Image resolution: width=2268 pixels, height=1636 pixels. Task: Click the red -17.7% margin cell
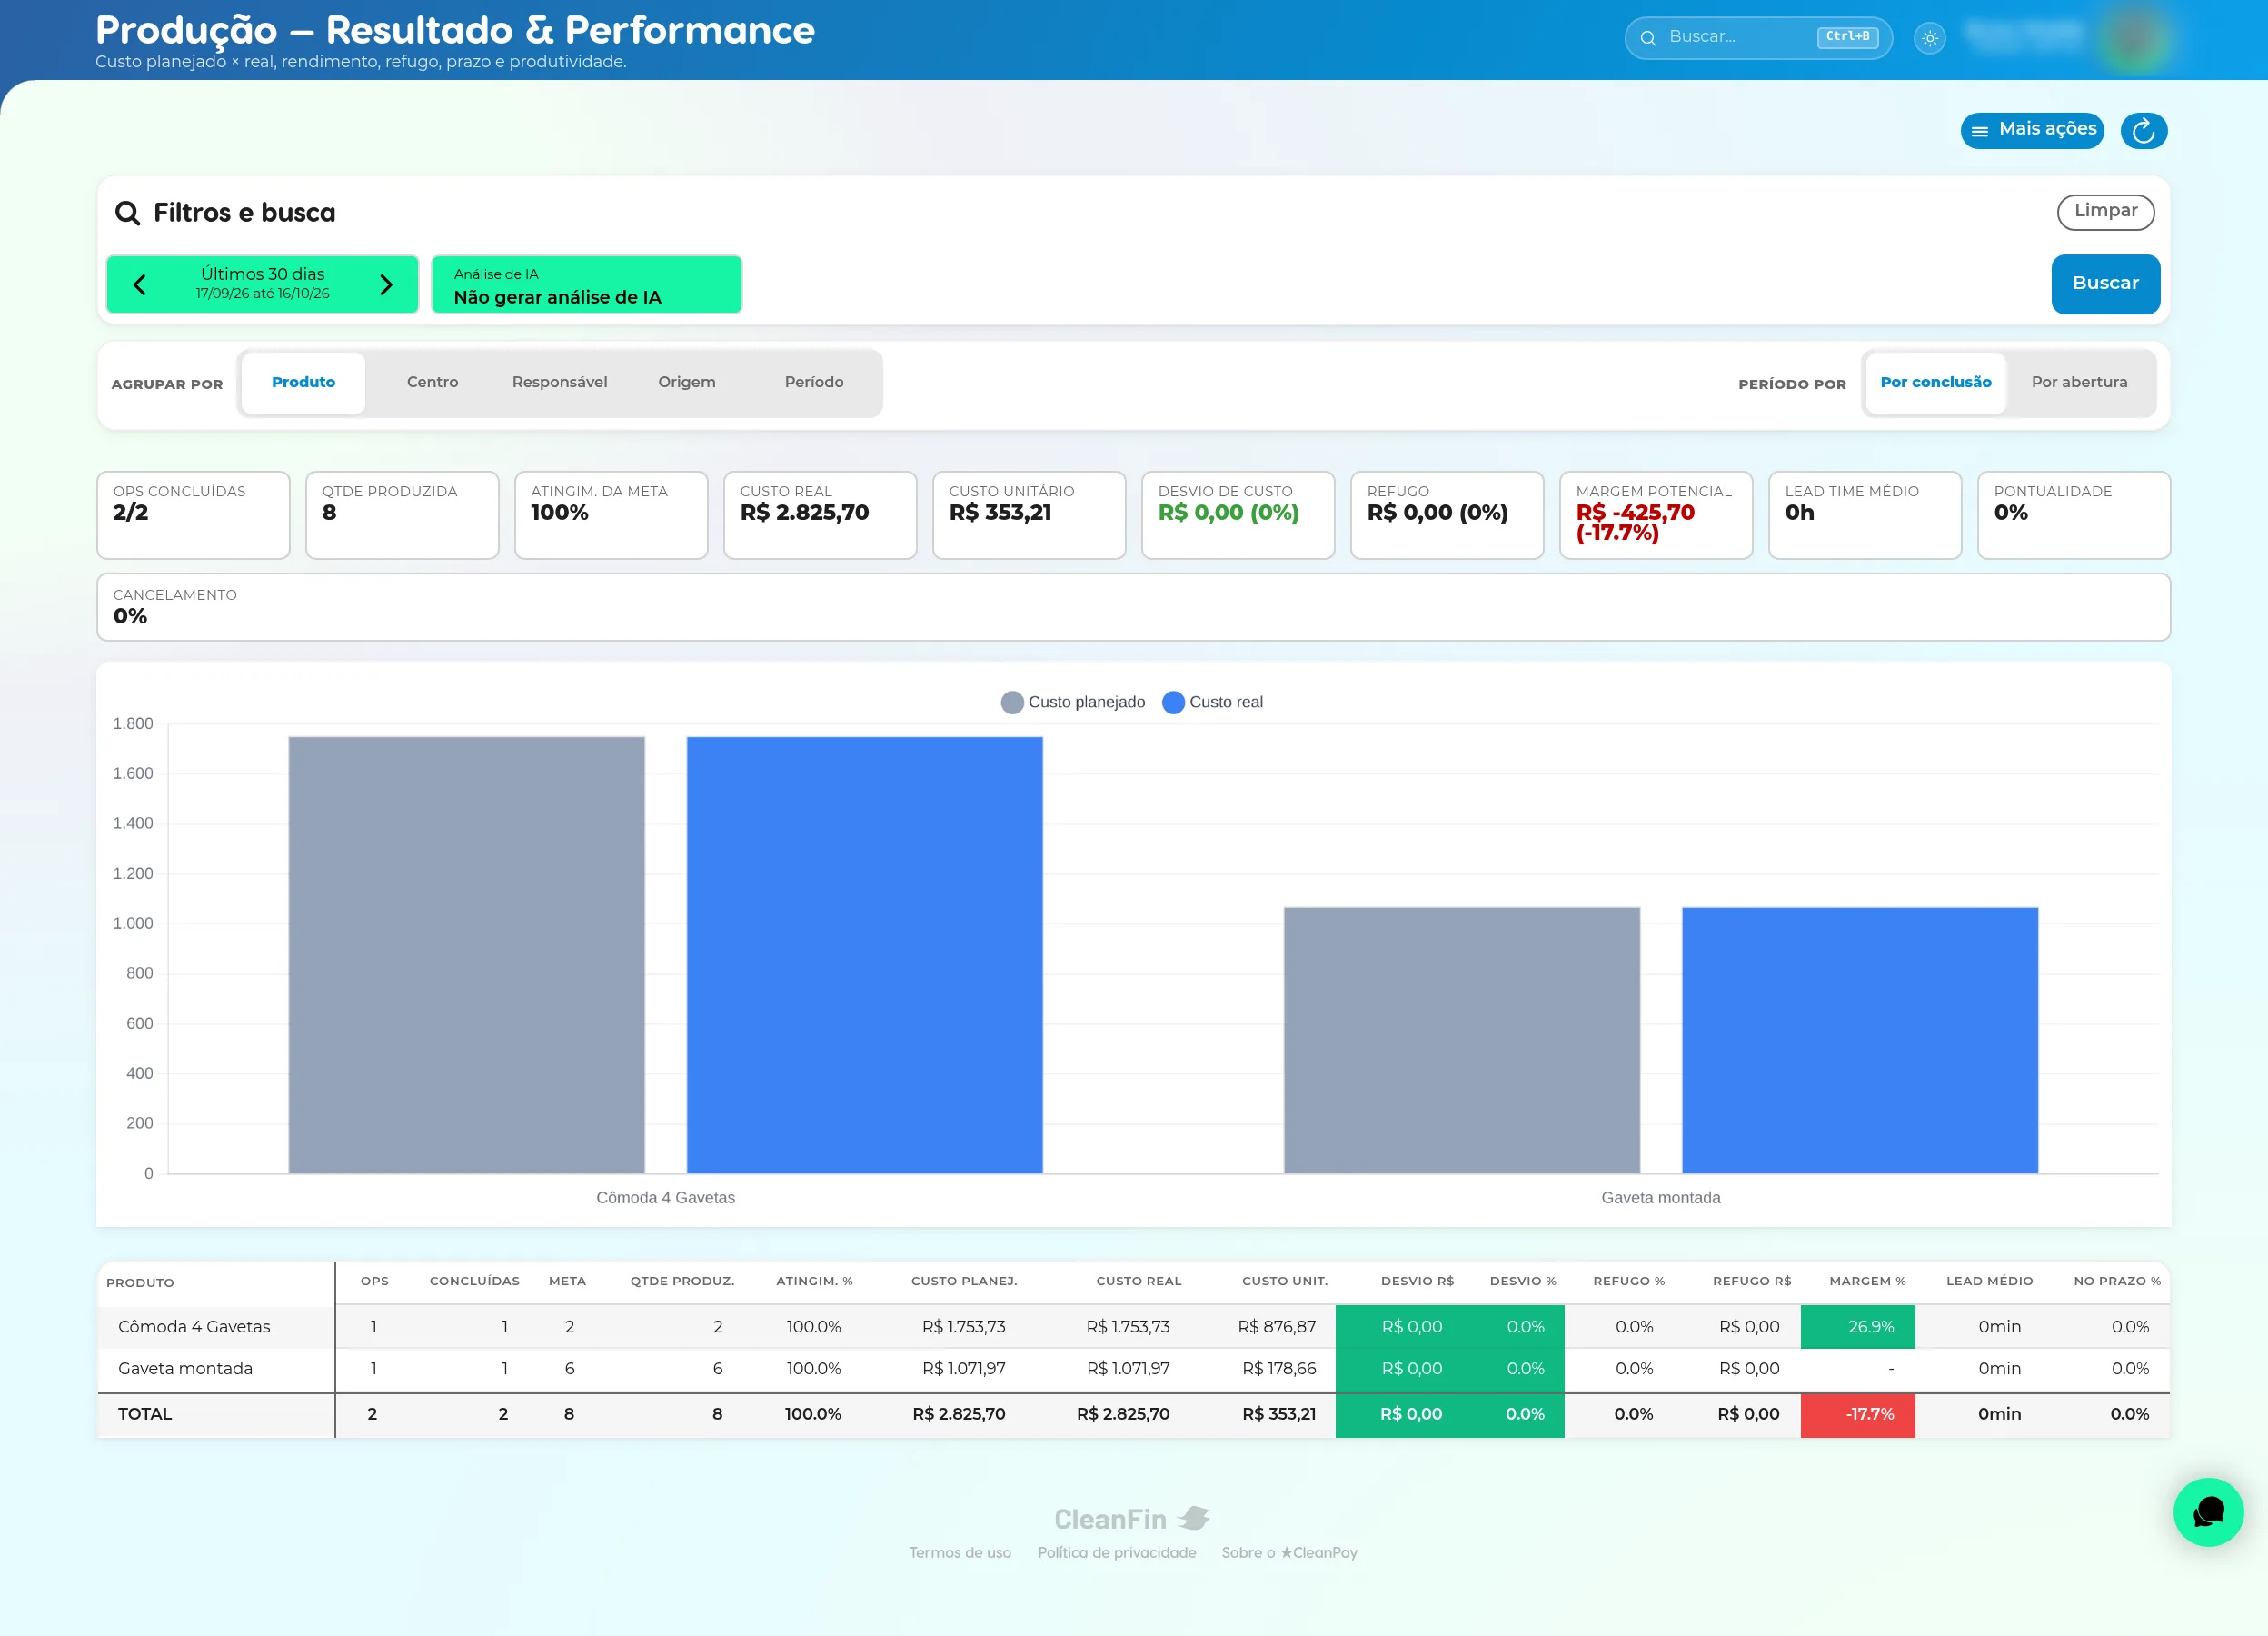click(x=1857, y=1414)
